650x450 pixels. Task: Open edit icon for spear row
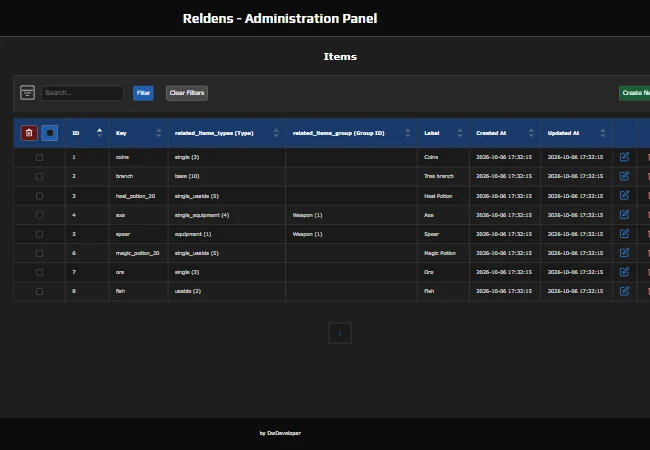[624, 234]
